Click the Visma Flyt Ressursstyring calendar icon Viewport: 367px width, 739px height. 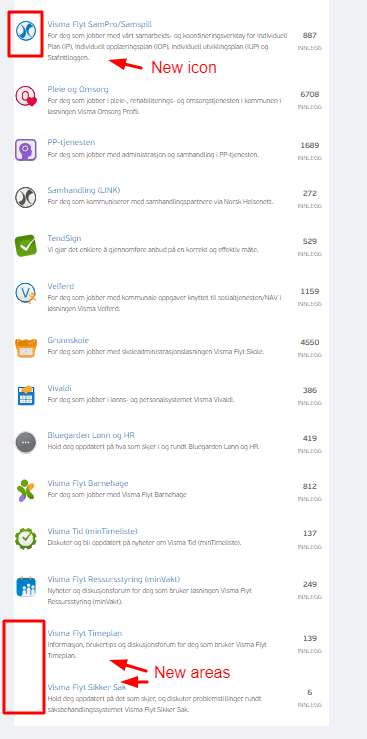coord(25,587)
